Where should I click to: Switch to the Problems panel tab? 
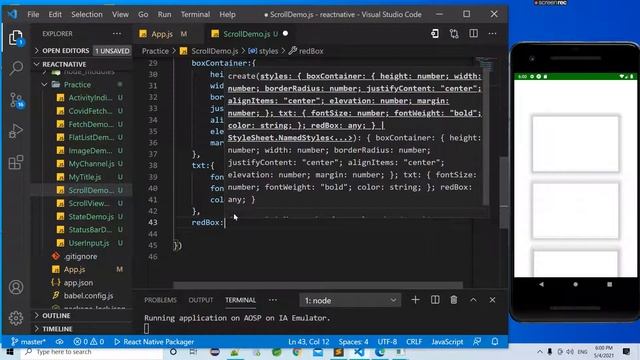tap(160, 300)
